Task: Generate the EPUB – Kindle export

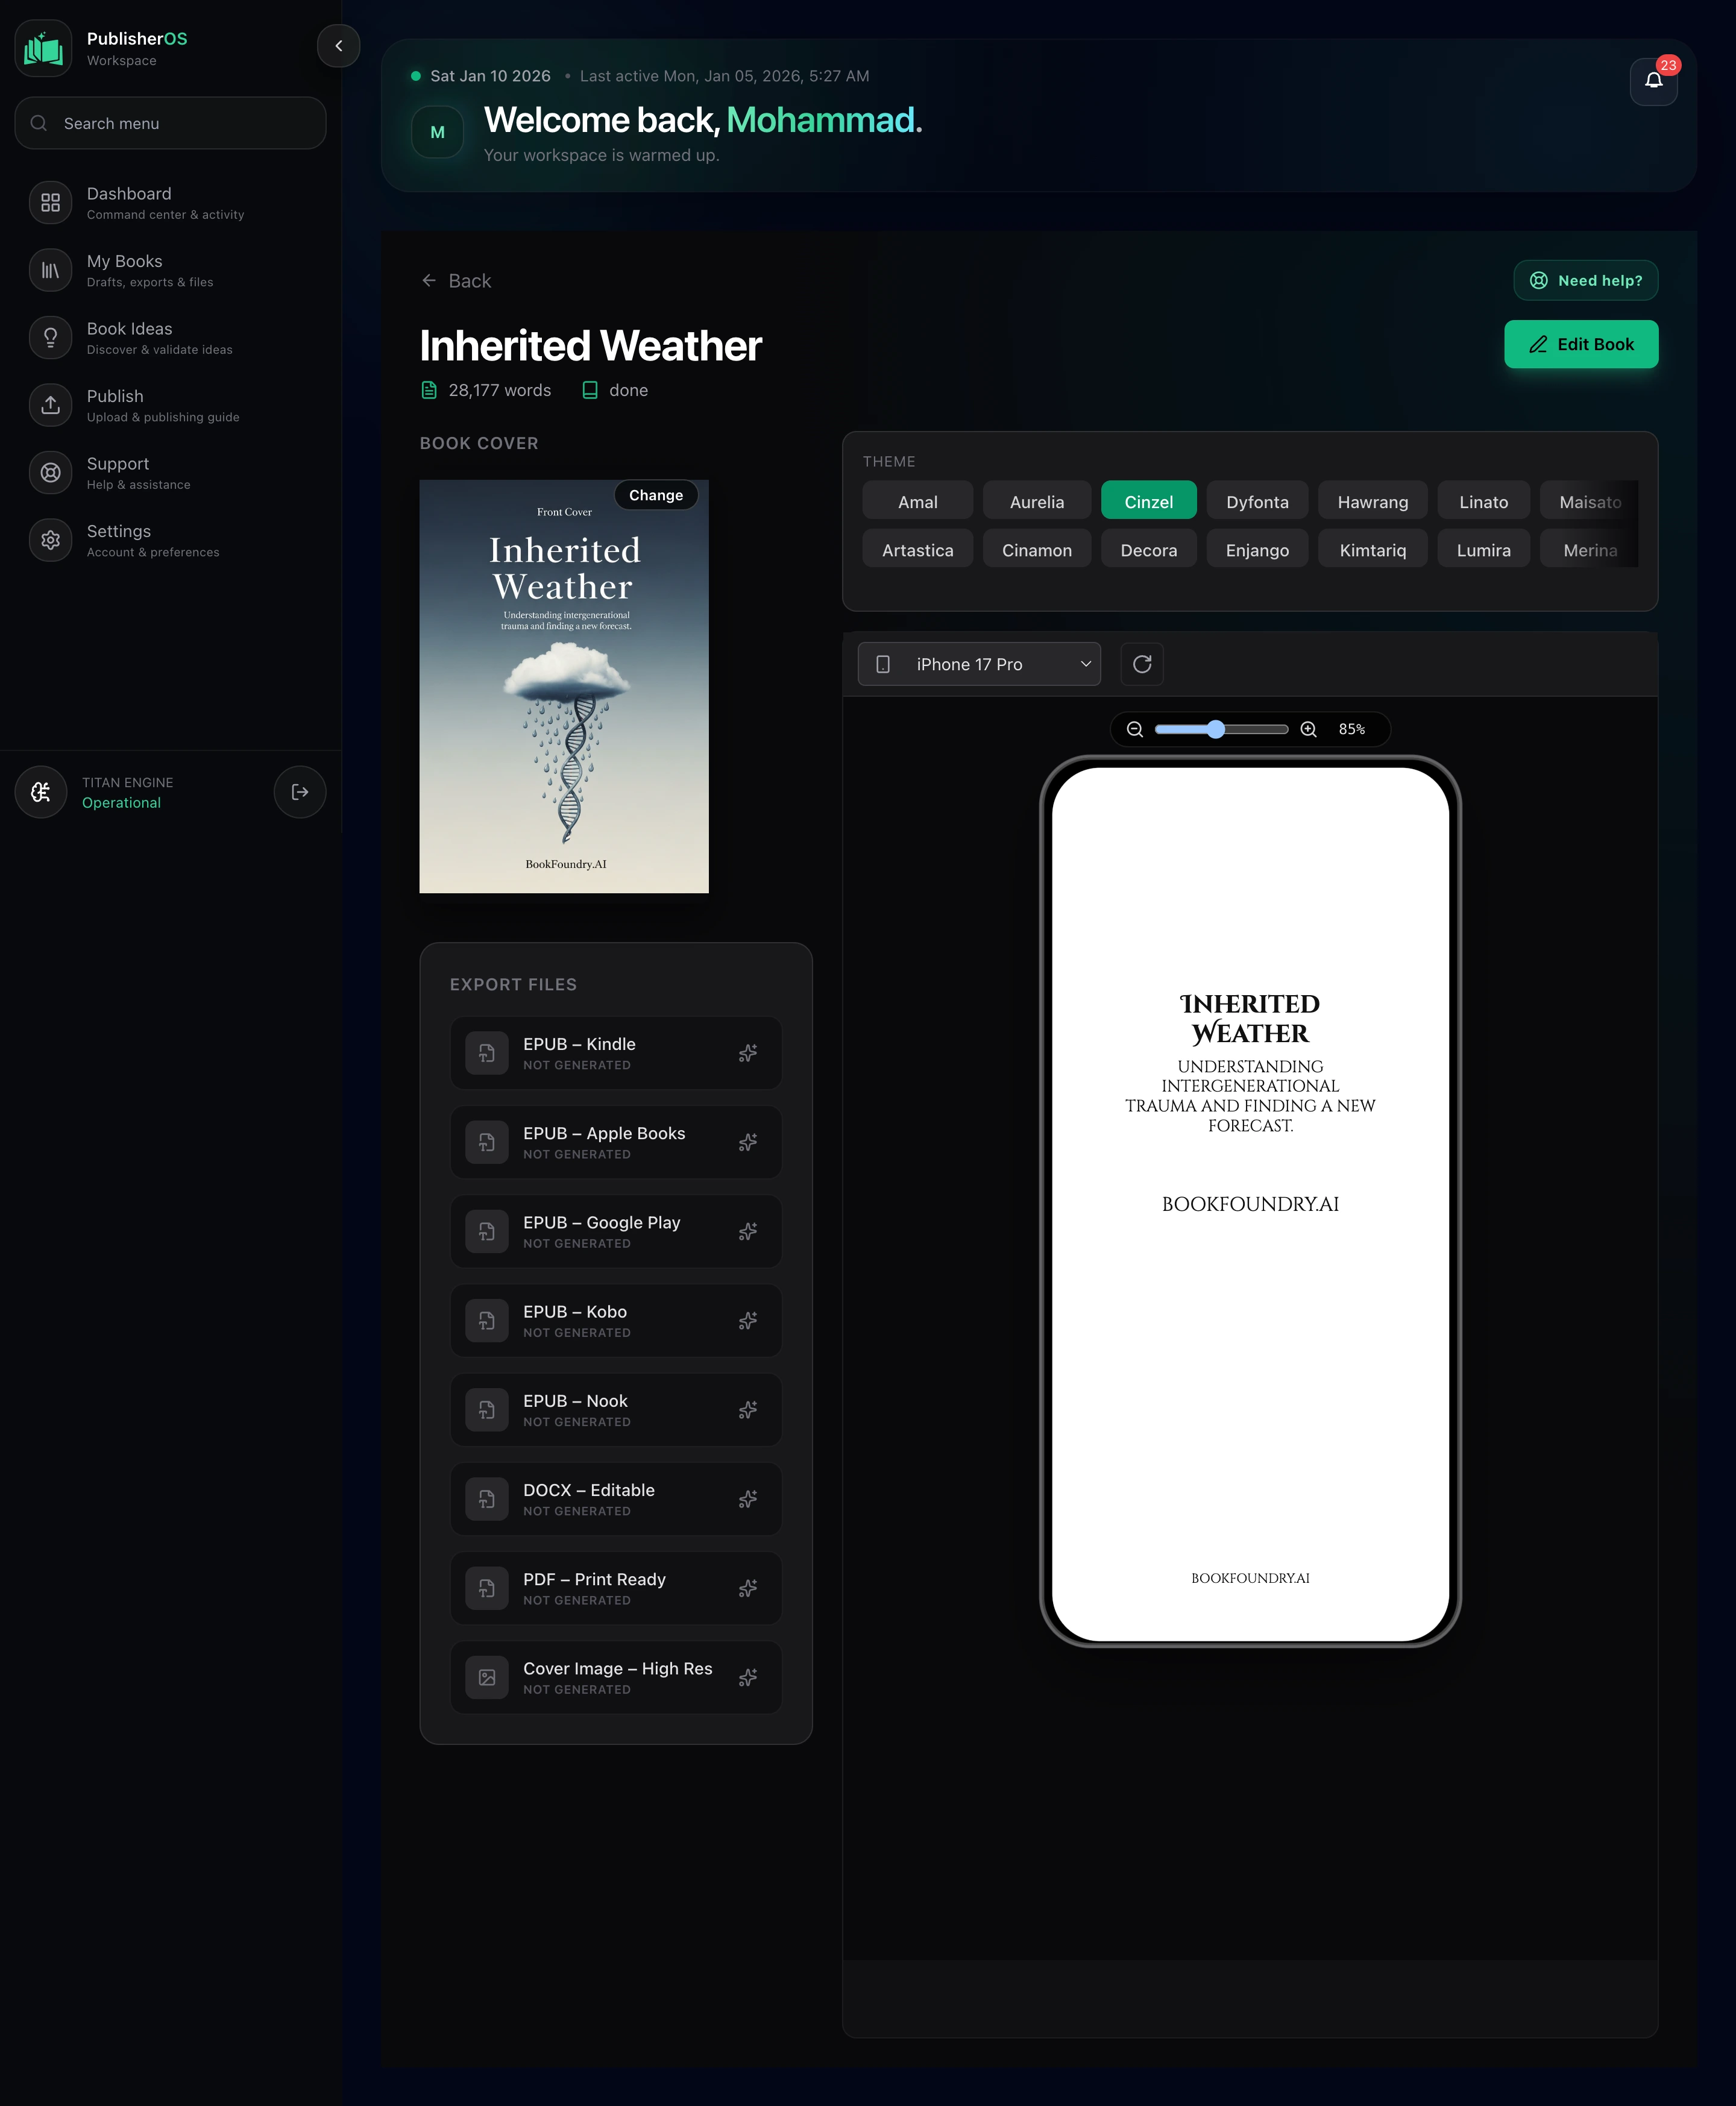Action: pos(747,1053)
